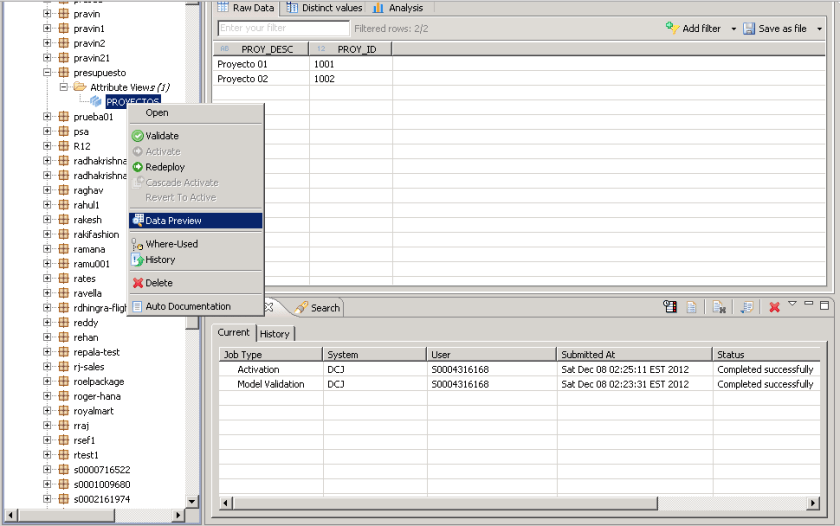Open the job log view menu triangle
This screenshot has width=840, height=526.
click(x=792, y=305)
